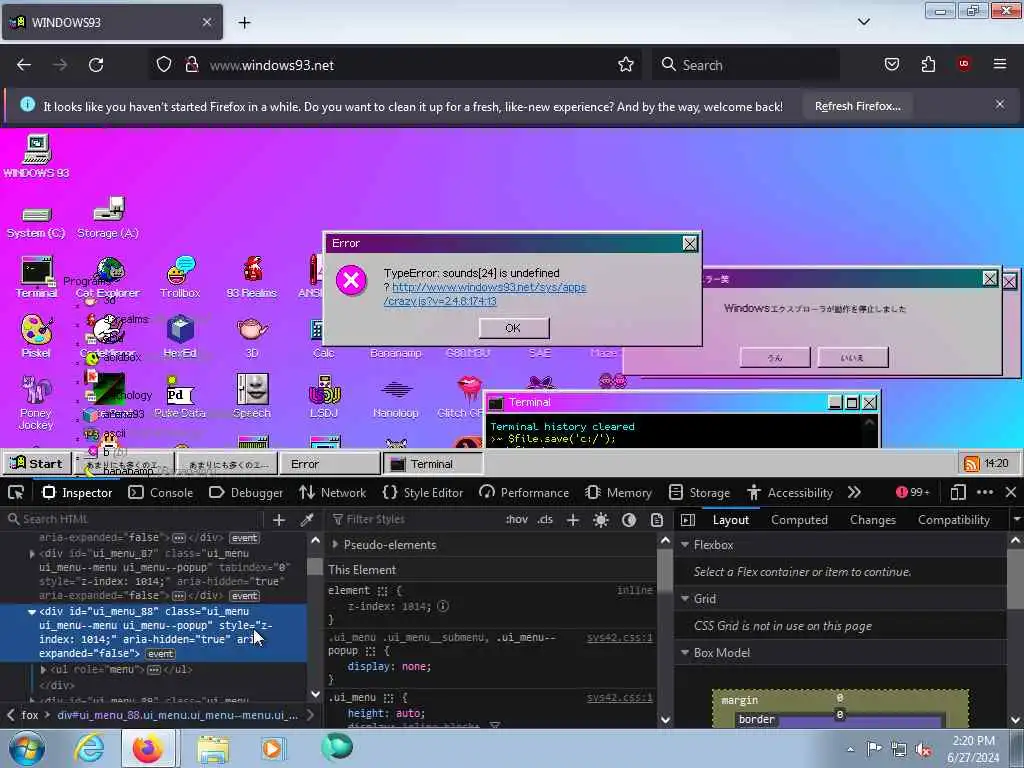The height and width of the screenshot is (768, 1024).
Task: Open Firefox from the Windows taskbar
Action: (x=148, y=748)
